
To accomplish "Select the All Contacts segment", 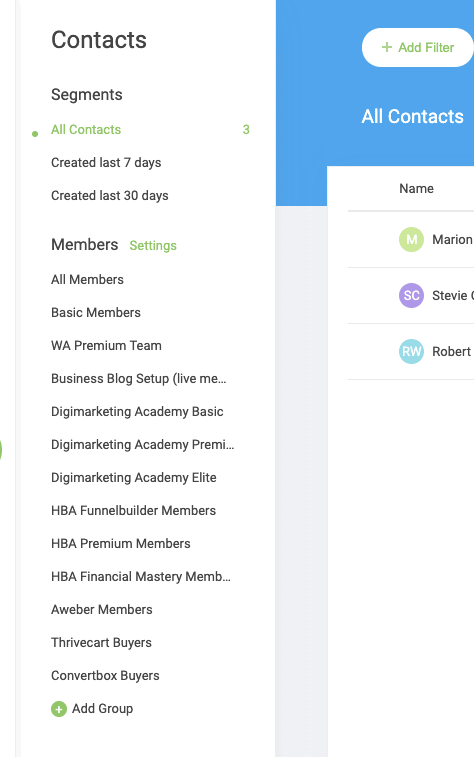I will (86, 129).
